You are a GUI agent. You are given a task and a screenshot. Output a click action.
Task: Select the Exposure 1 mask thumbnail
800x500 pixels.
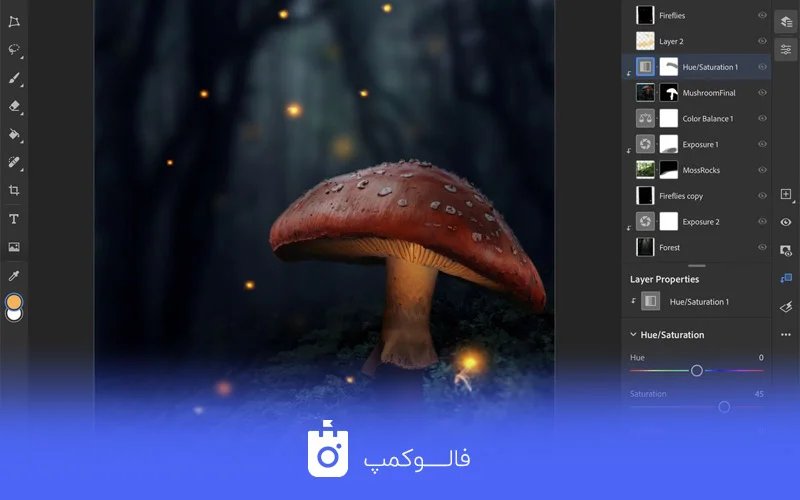coord(668,144)
